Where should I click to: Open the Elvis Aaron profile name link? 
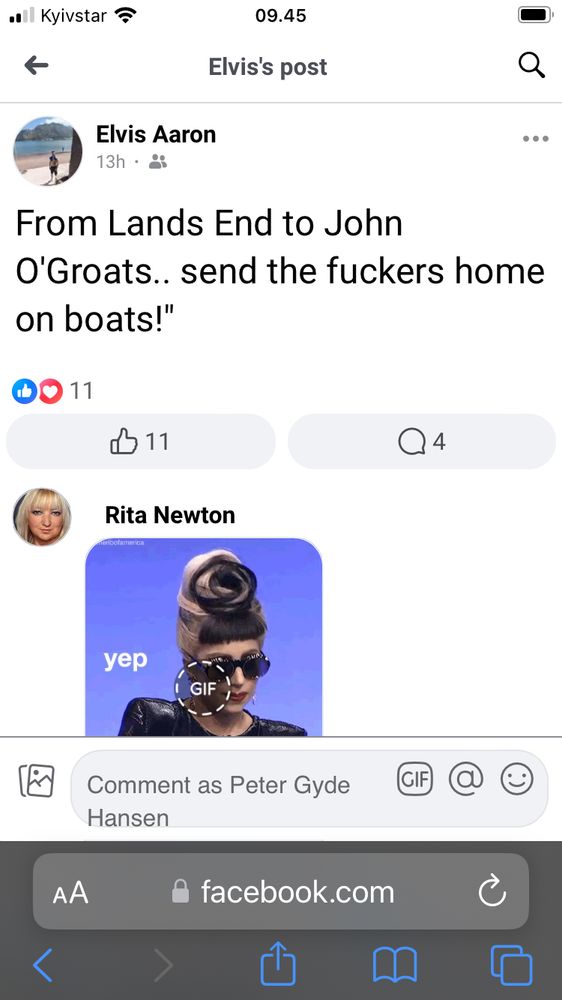[156, 134]
